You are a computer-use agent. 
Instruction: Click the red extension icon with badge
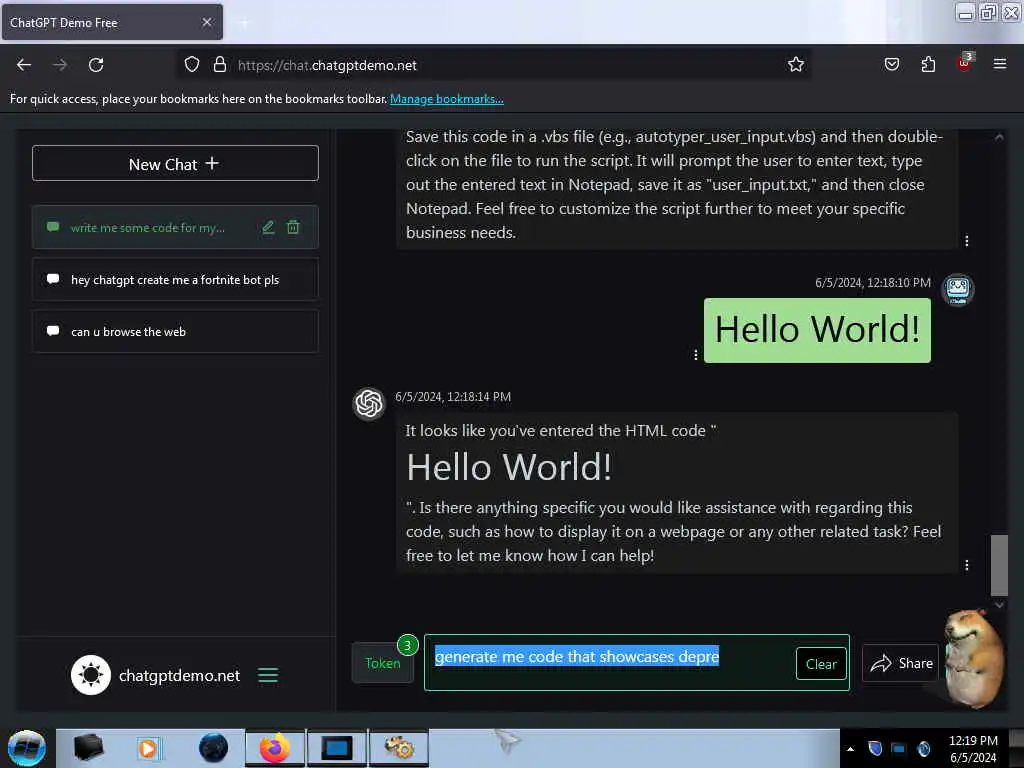(965, 63)
